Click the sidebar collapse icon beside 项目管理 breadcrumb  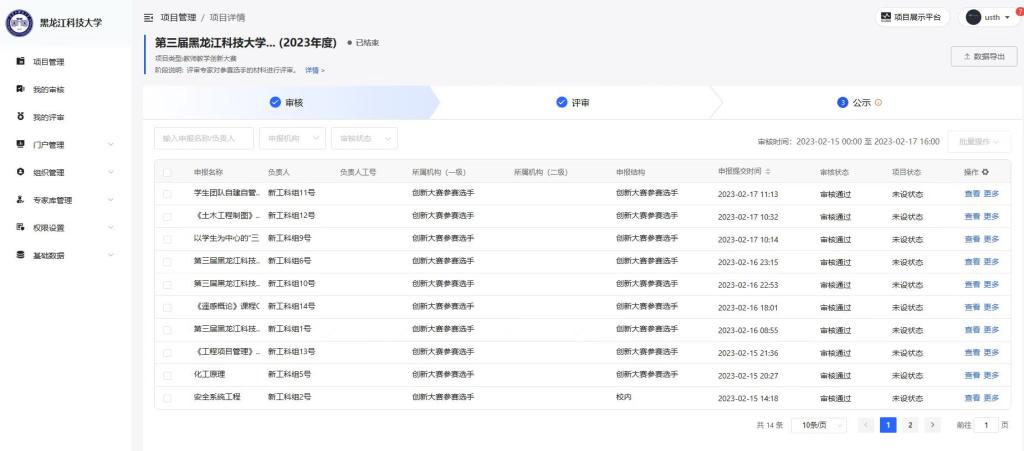(x=149, y=18)
